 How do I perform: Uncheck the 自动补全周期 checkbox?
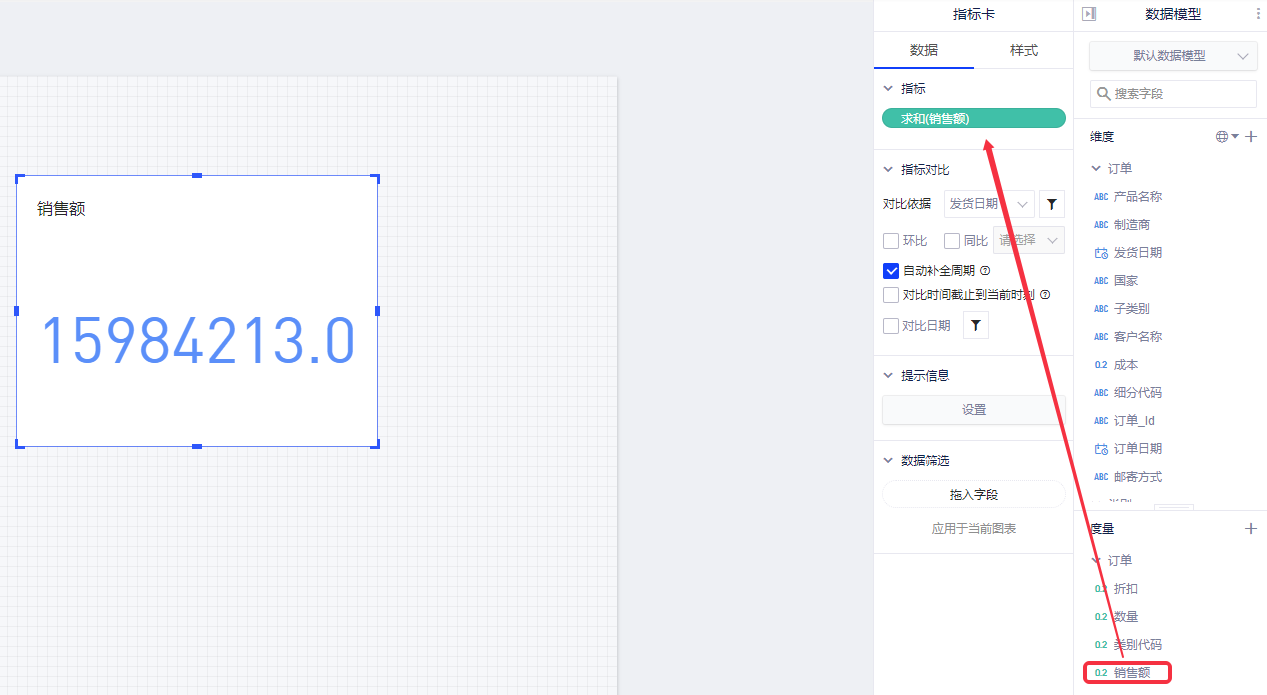(891, 271)
